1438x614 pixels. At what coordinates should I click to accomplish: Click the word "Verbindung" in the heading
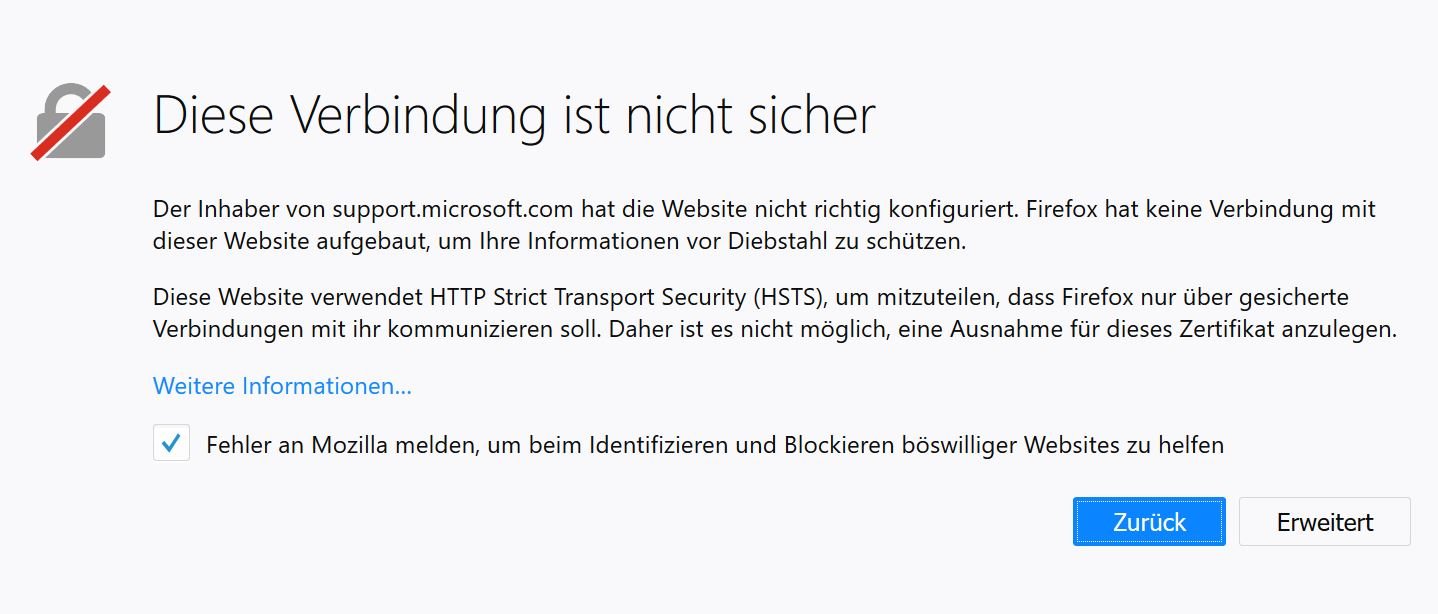(419, 116)
